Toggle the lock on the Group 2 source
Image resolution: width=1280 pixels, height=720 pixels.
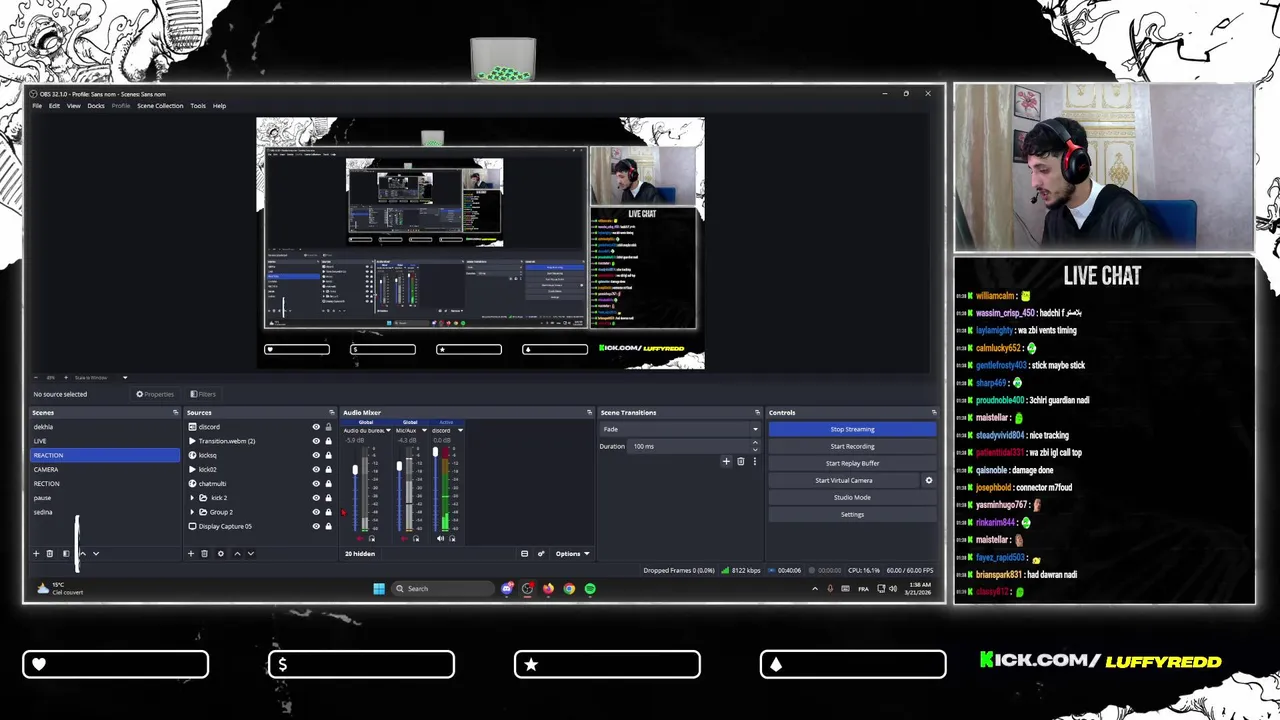tap(328, 512)
